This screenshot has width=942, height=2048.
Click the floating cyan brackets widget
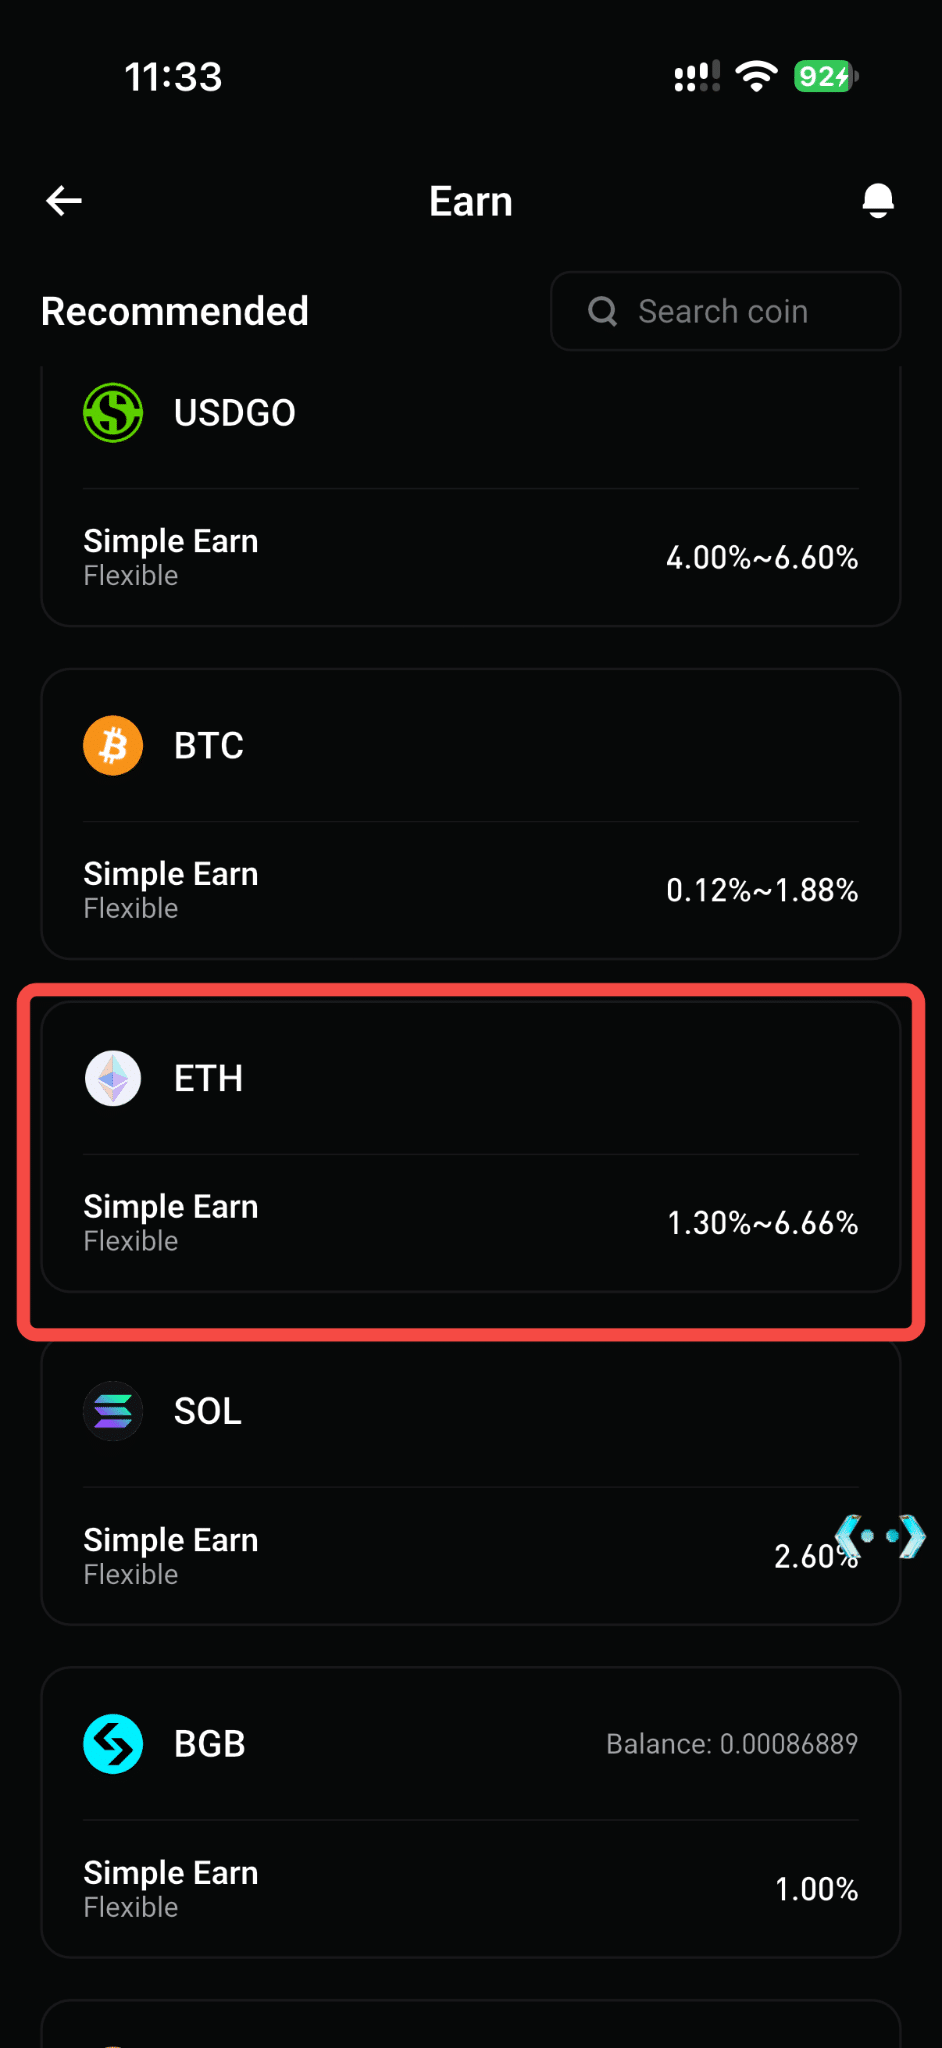(x=880, y=1536)
